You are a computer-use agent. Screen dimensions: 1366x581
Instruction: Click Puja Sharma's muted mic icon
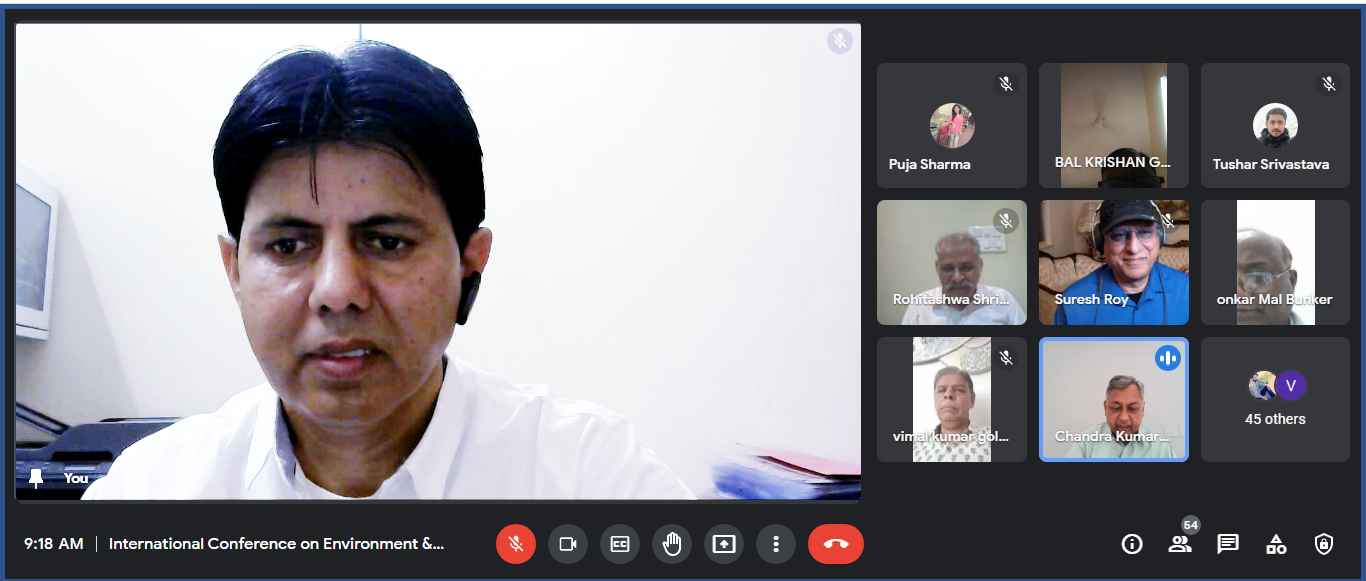[1006, 84]
